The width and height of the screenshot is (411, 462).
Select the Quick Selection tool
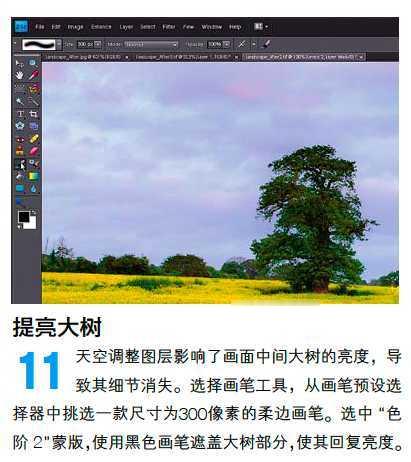[33, 101]
